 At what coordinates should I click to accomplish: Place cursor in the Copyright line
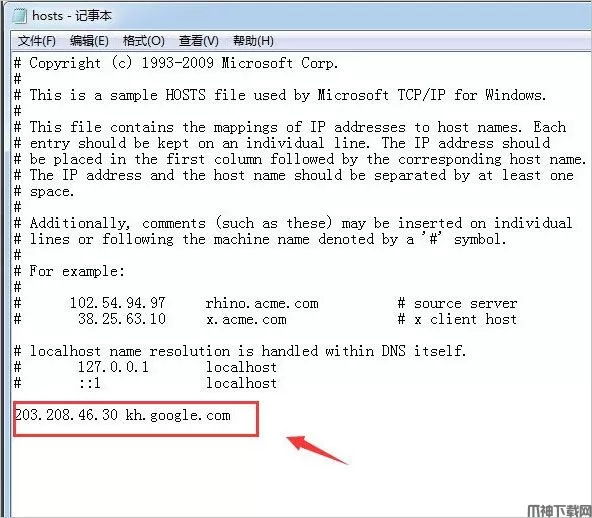176,63
